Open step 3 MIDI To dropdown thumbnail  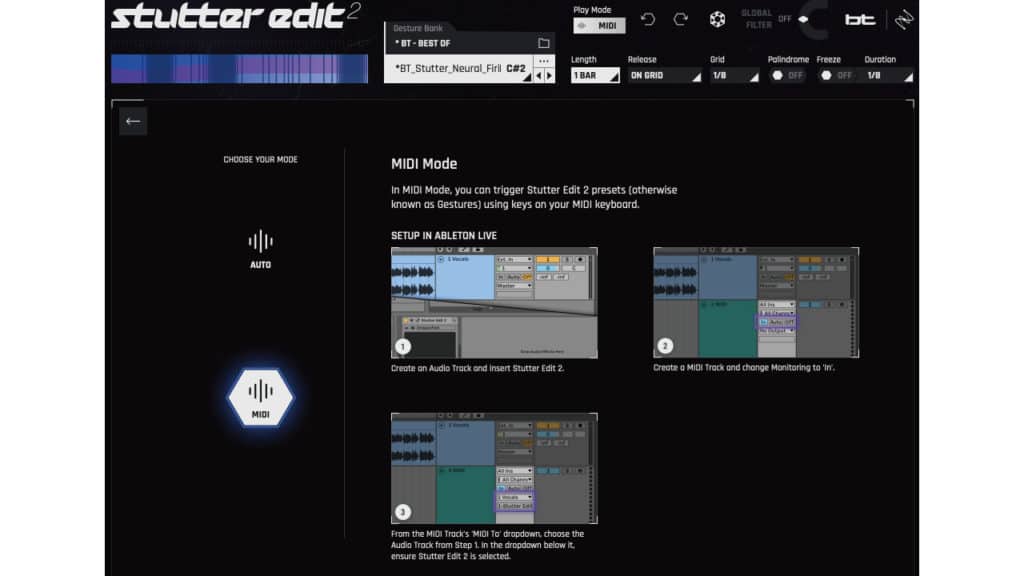pos(494,468)
